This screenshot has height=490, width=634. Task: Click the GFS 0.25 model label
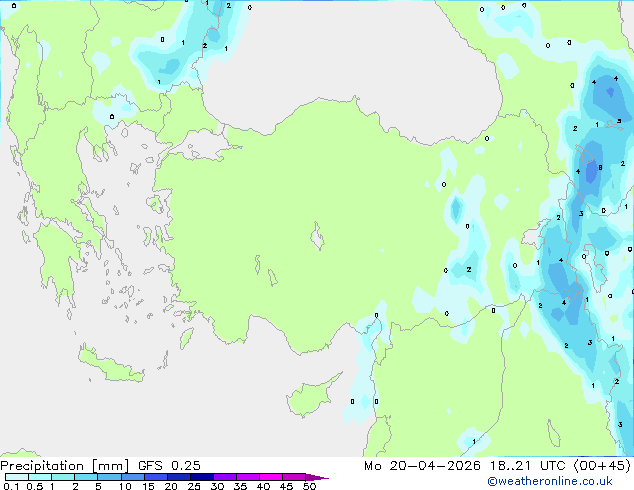(x=169, y=466)
